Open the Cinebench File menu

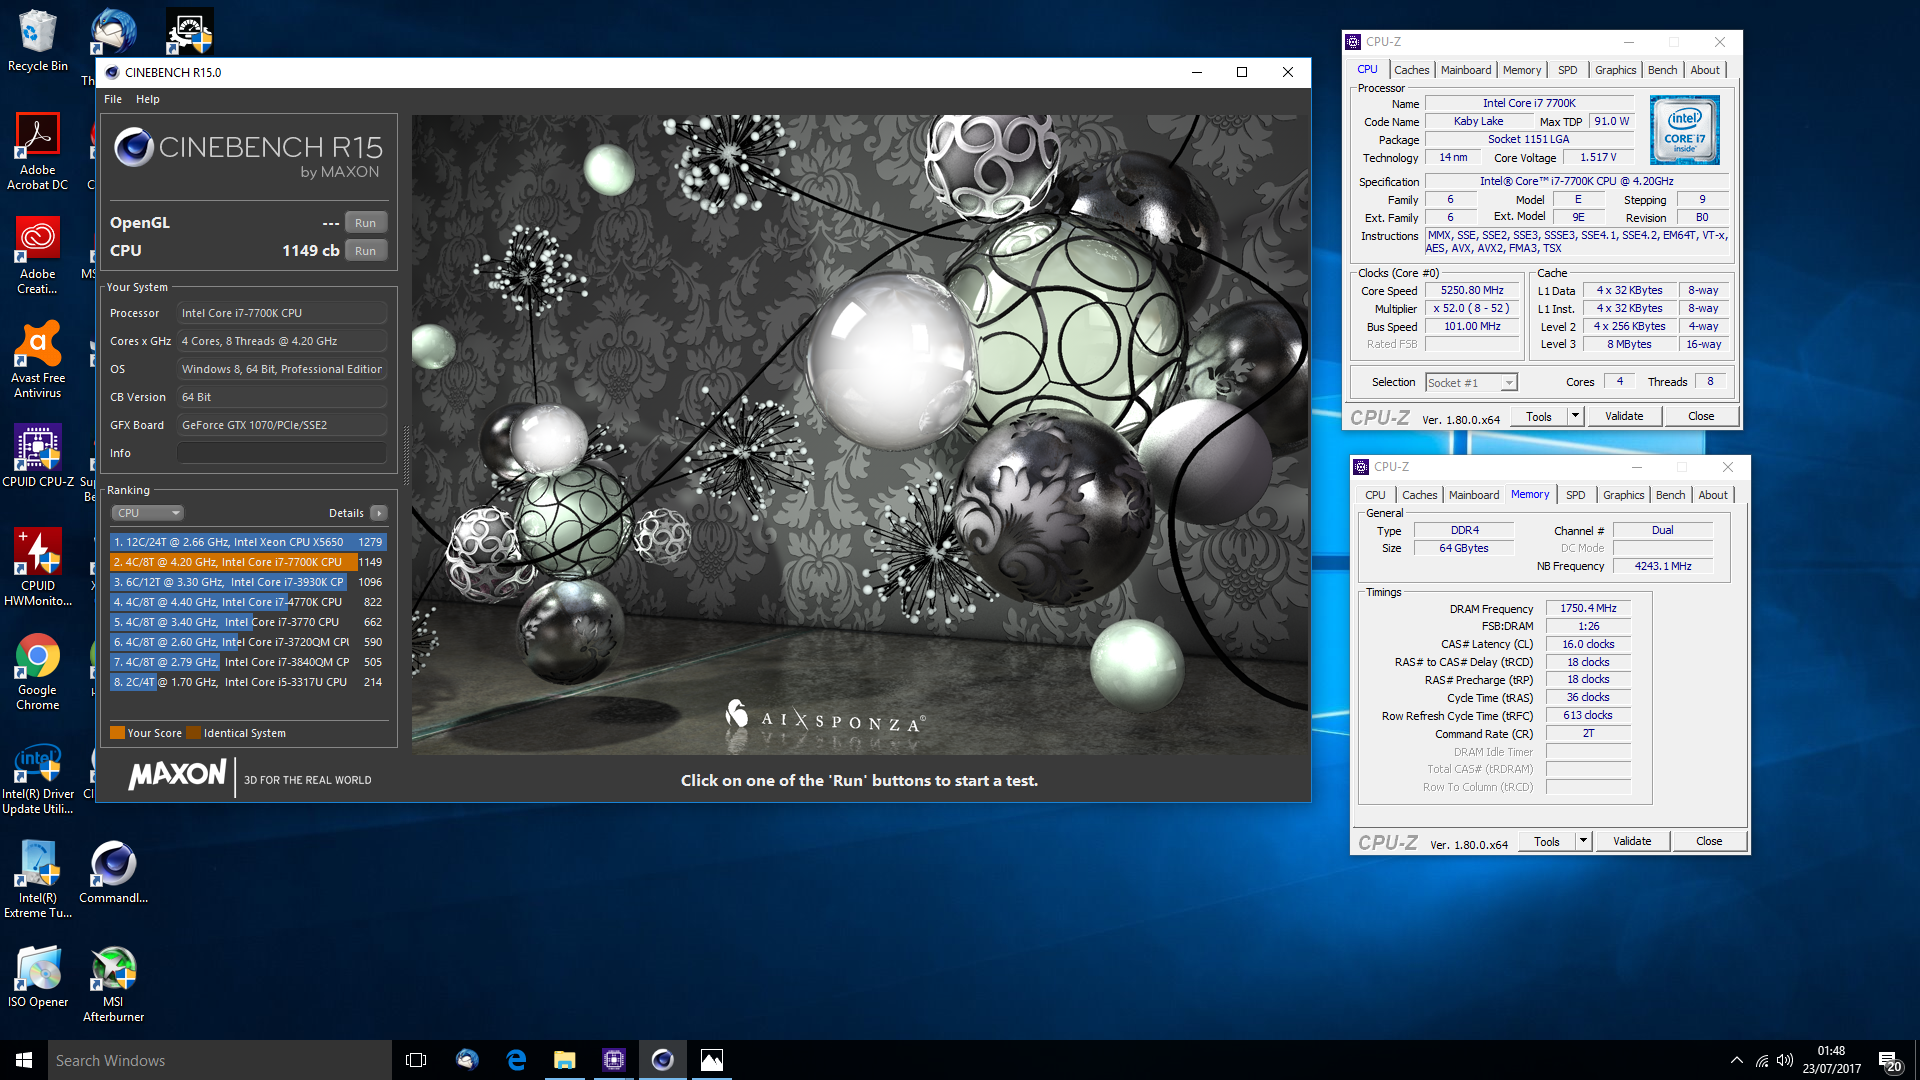coord(113,99)
